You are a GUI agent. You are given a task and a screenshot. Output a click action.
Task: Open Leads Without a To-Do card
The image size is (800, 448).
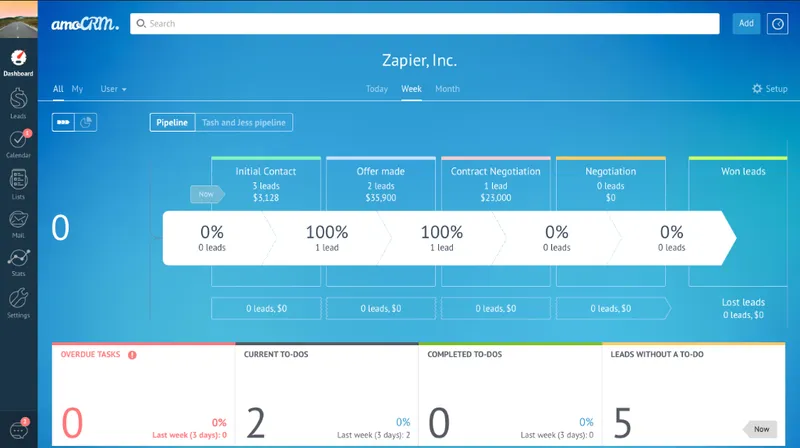tap(693, 395)
